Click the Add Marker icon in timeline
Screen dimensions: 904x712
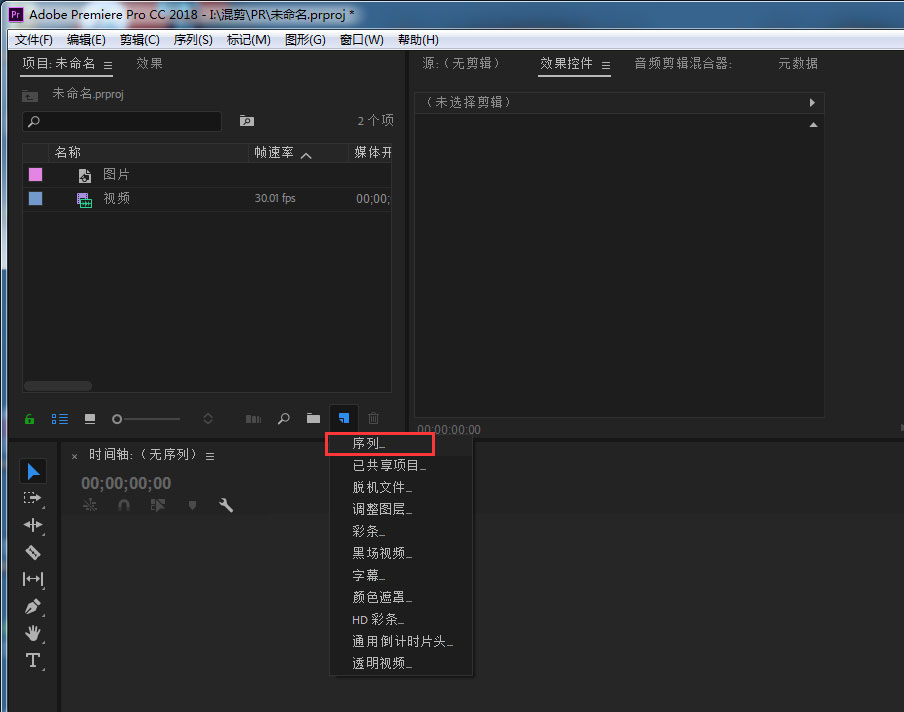click(x=193, y=506)
